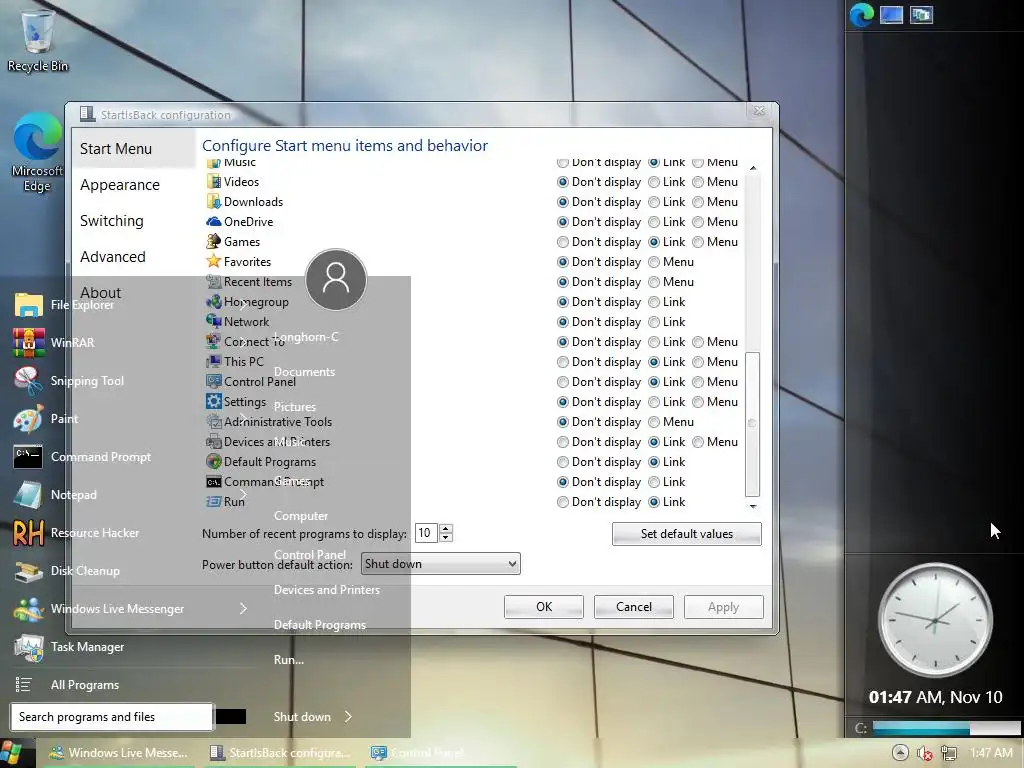1024x768 pixels.
Task: Set OneDrive to Link
Action: click(x=654, y=222)
